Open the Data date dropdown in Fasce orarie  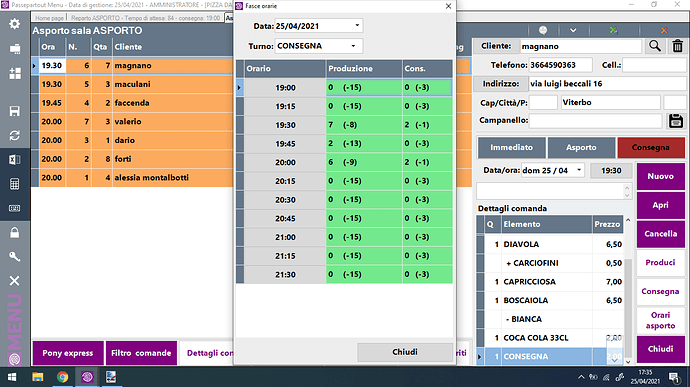click(x=357, y=26)
